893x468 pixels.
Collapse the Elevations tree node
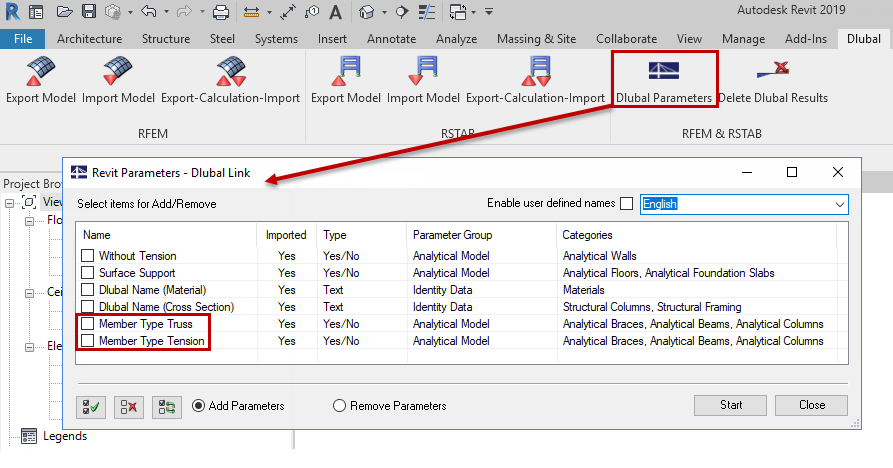[29, 347]
